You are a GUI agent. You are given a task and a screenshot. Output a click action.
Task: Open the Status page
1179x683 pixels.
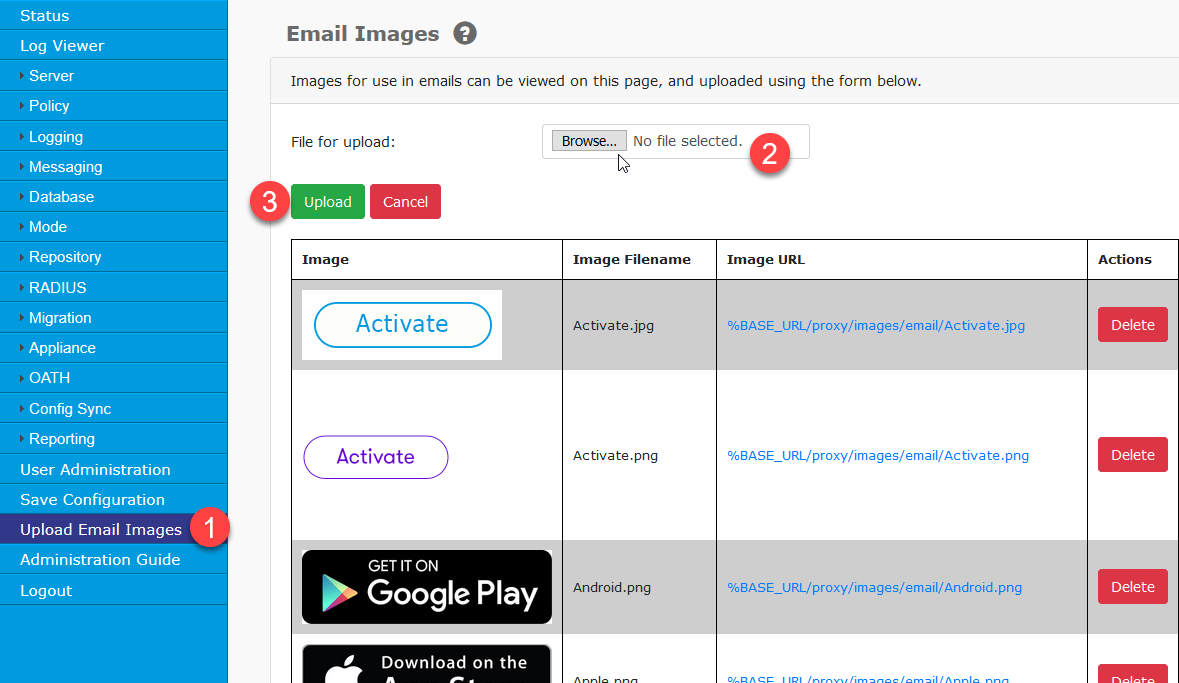(42, 15)
